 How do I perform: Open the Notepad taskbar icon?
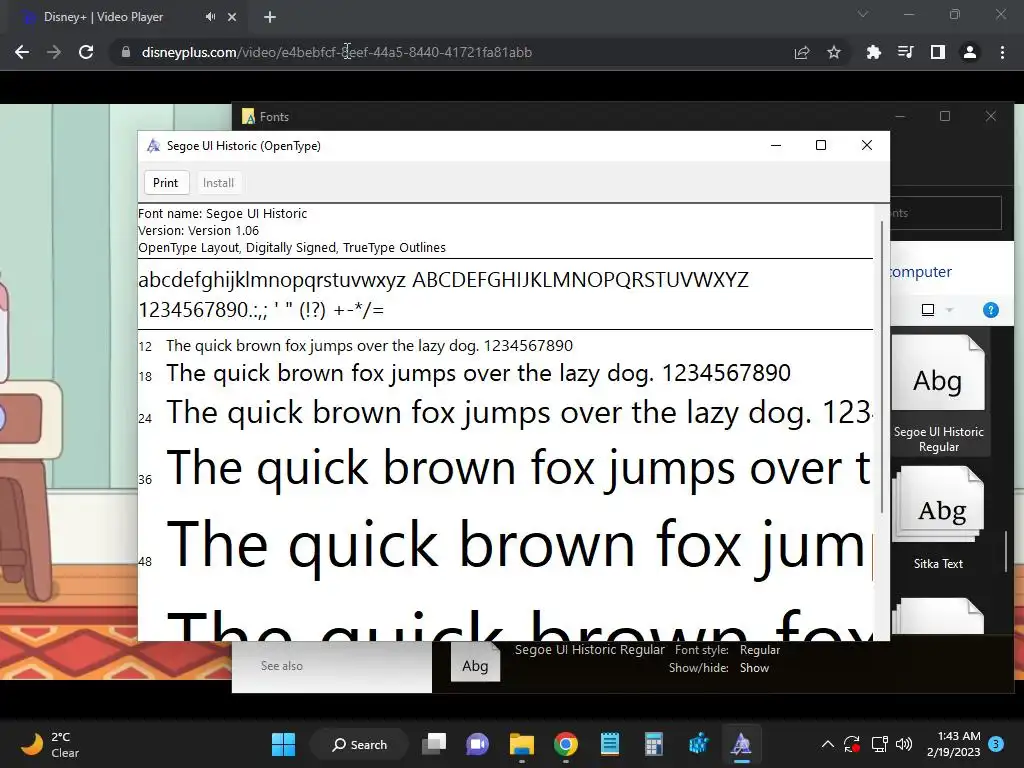pos(610,744)
